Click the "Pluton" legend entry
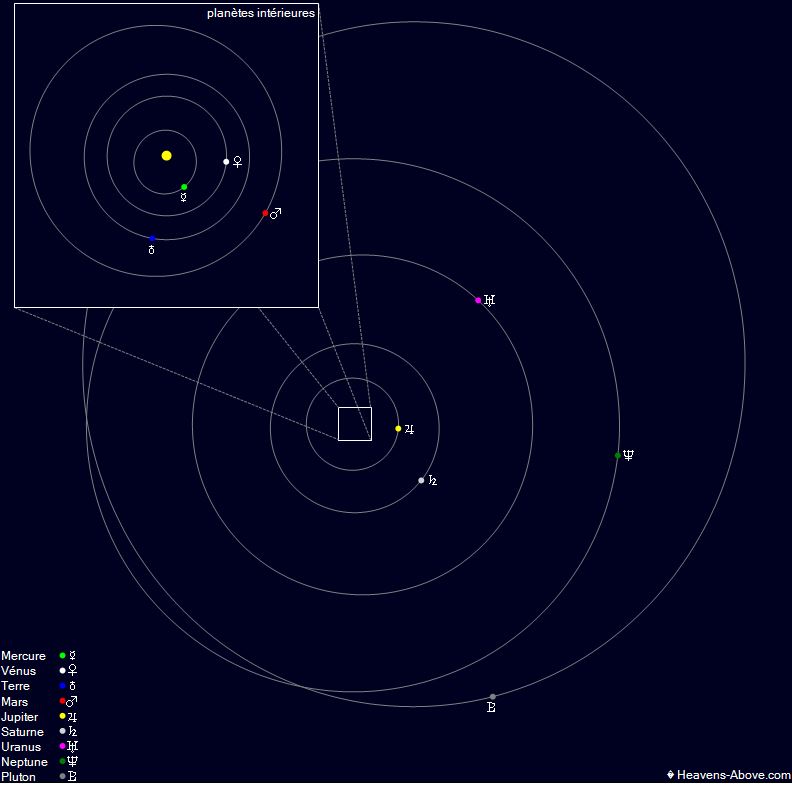 (x=19, y=777)
